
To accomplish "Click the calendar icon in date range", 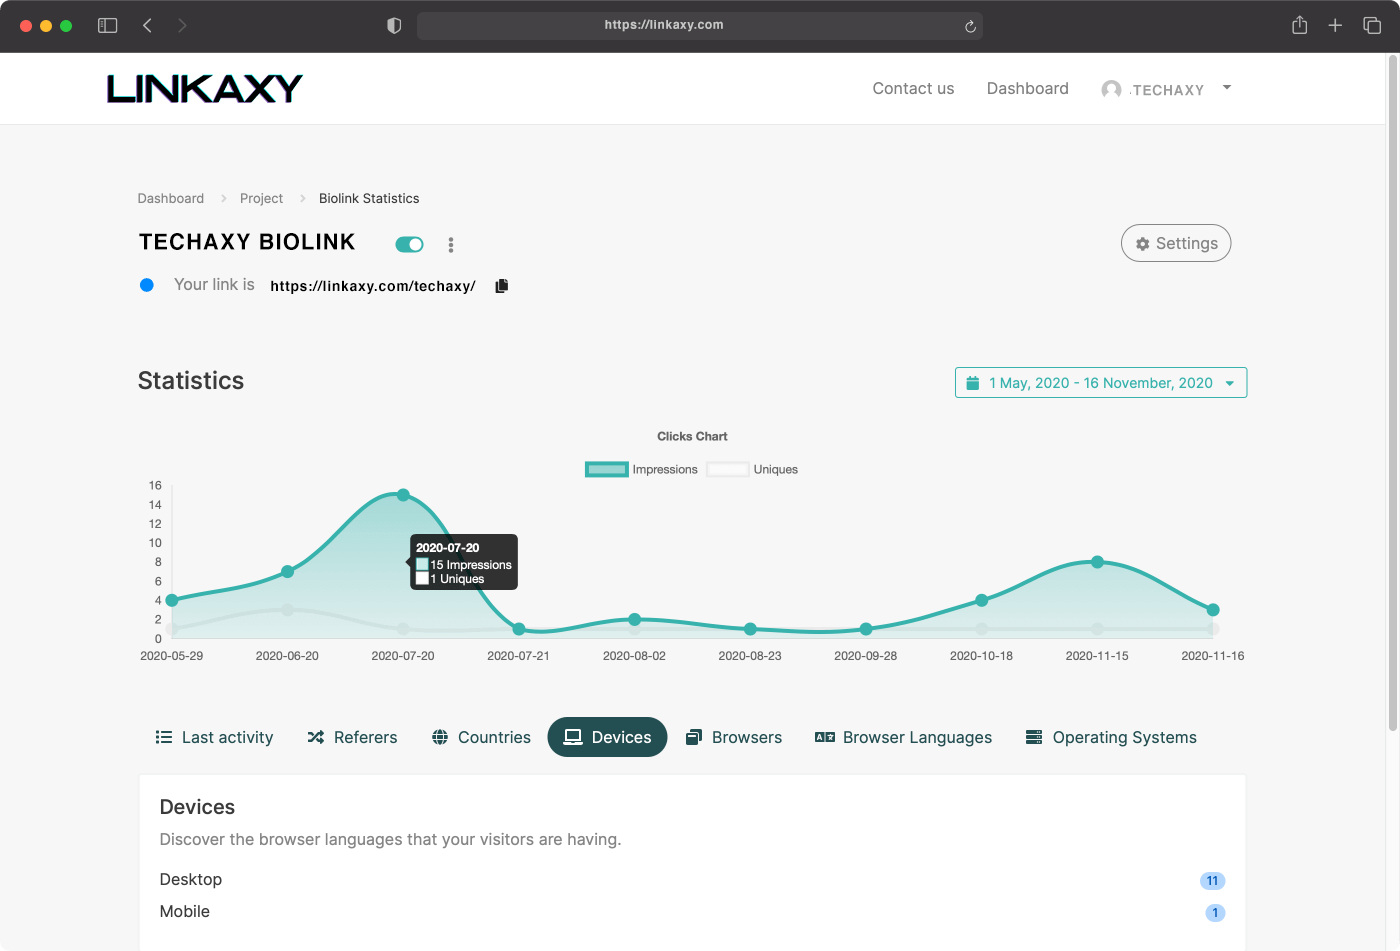I will click(972, 383).
